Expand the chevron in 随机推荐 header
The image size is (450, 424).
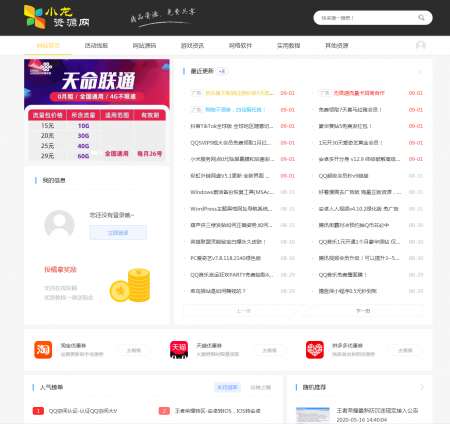click(422, 387)
